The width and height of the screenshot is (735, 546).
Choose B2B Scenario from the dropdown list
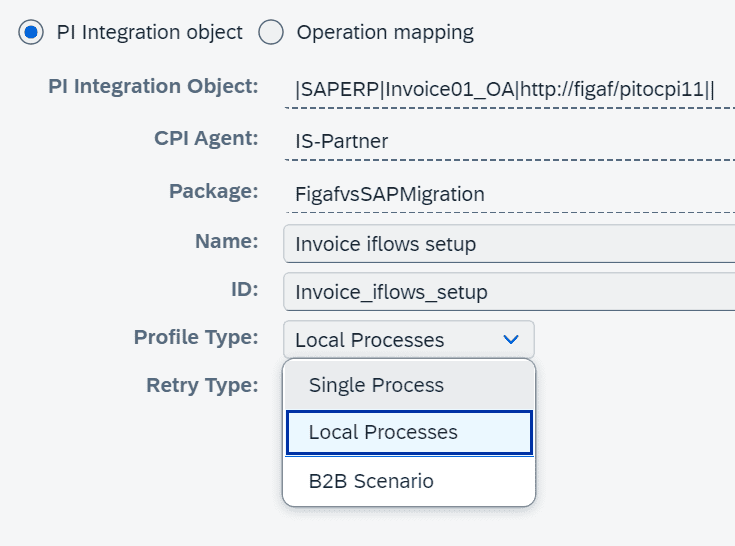(409, 481)
